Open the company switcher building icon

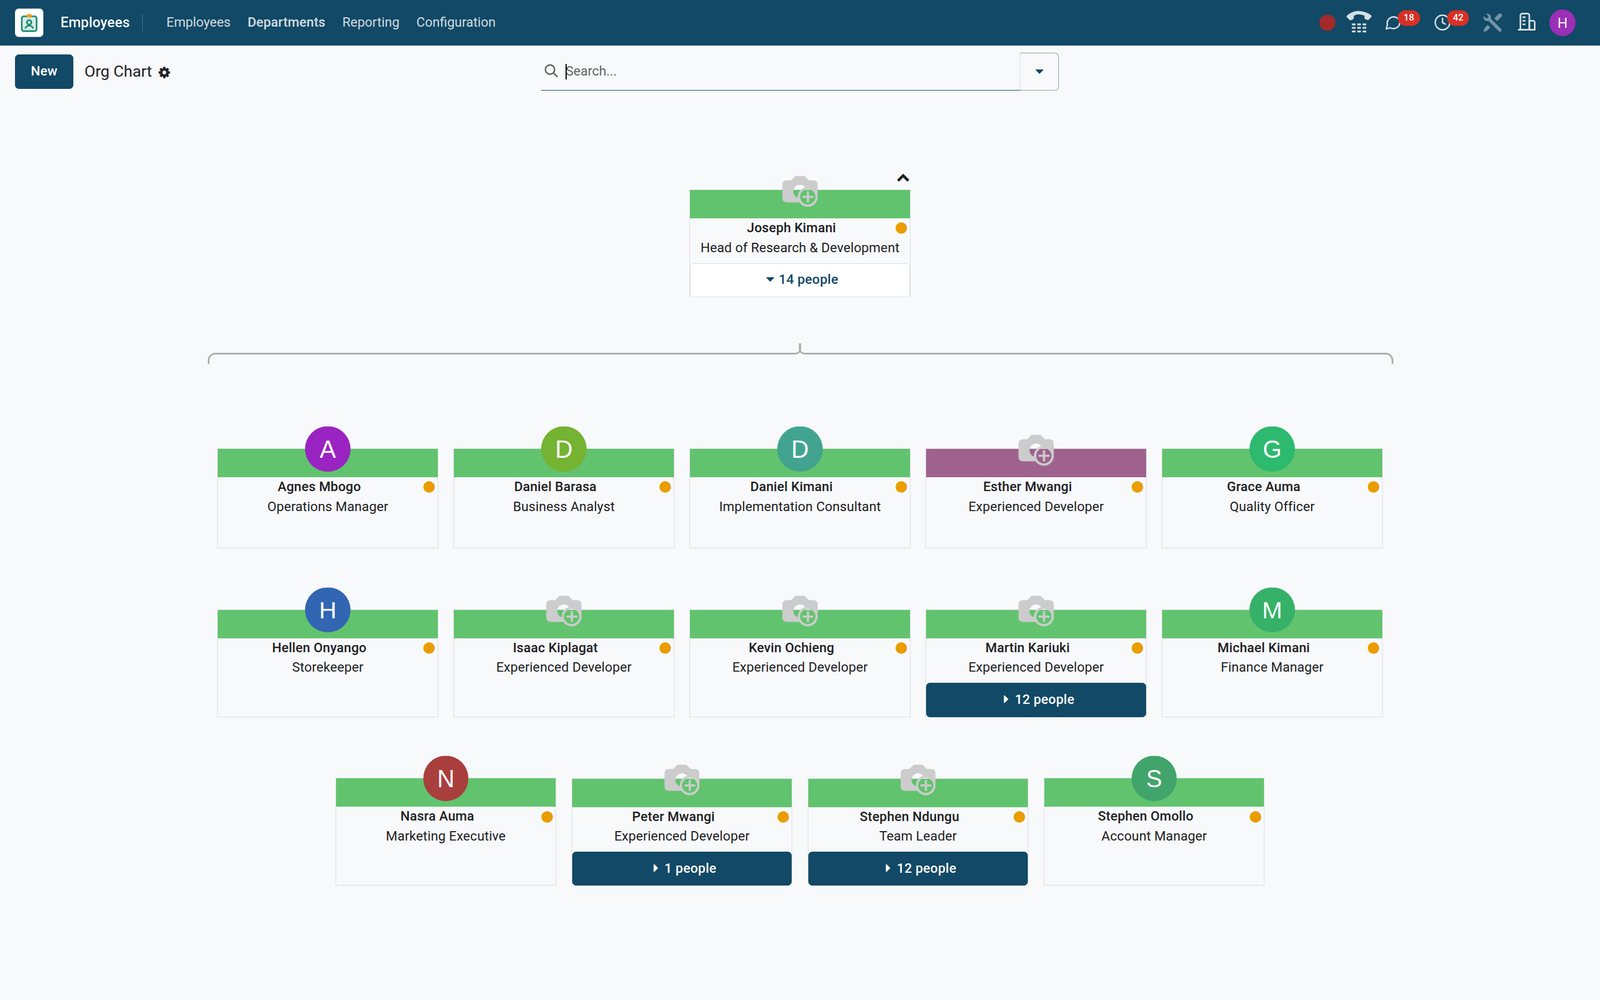click(1526, 22)
